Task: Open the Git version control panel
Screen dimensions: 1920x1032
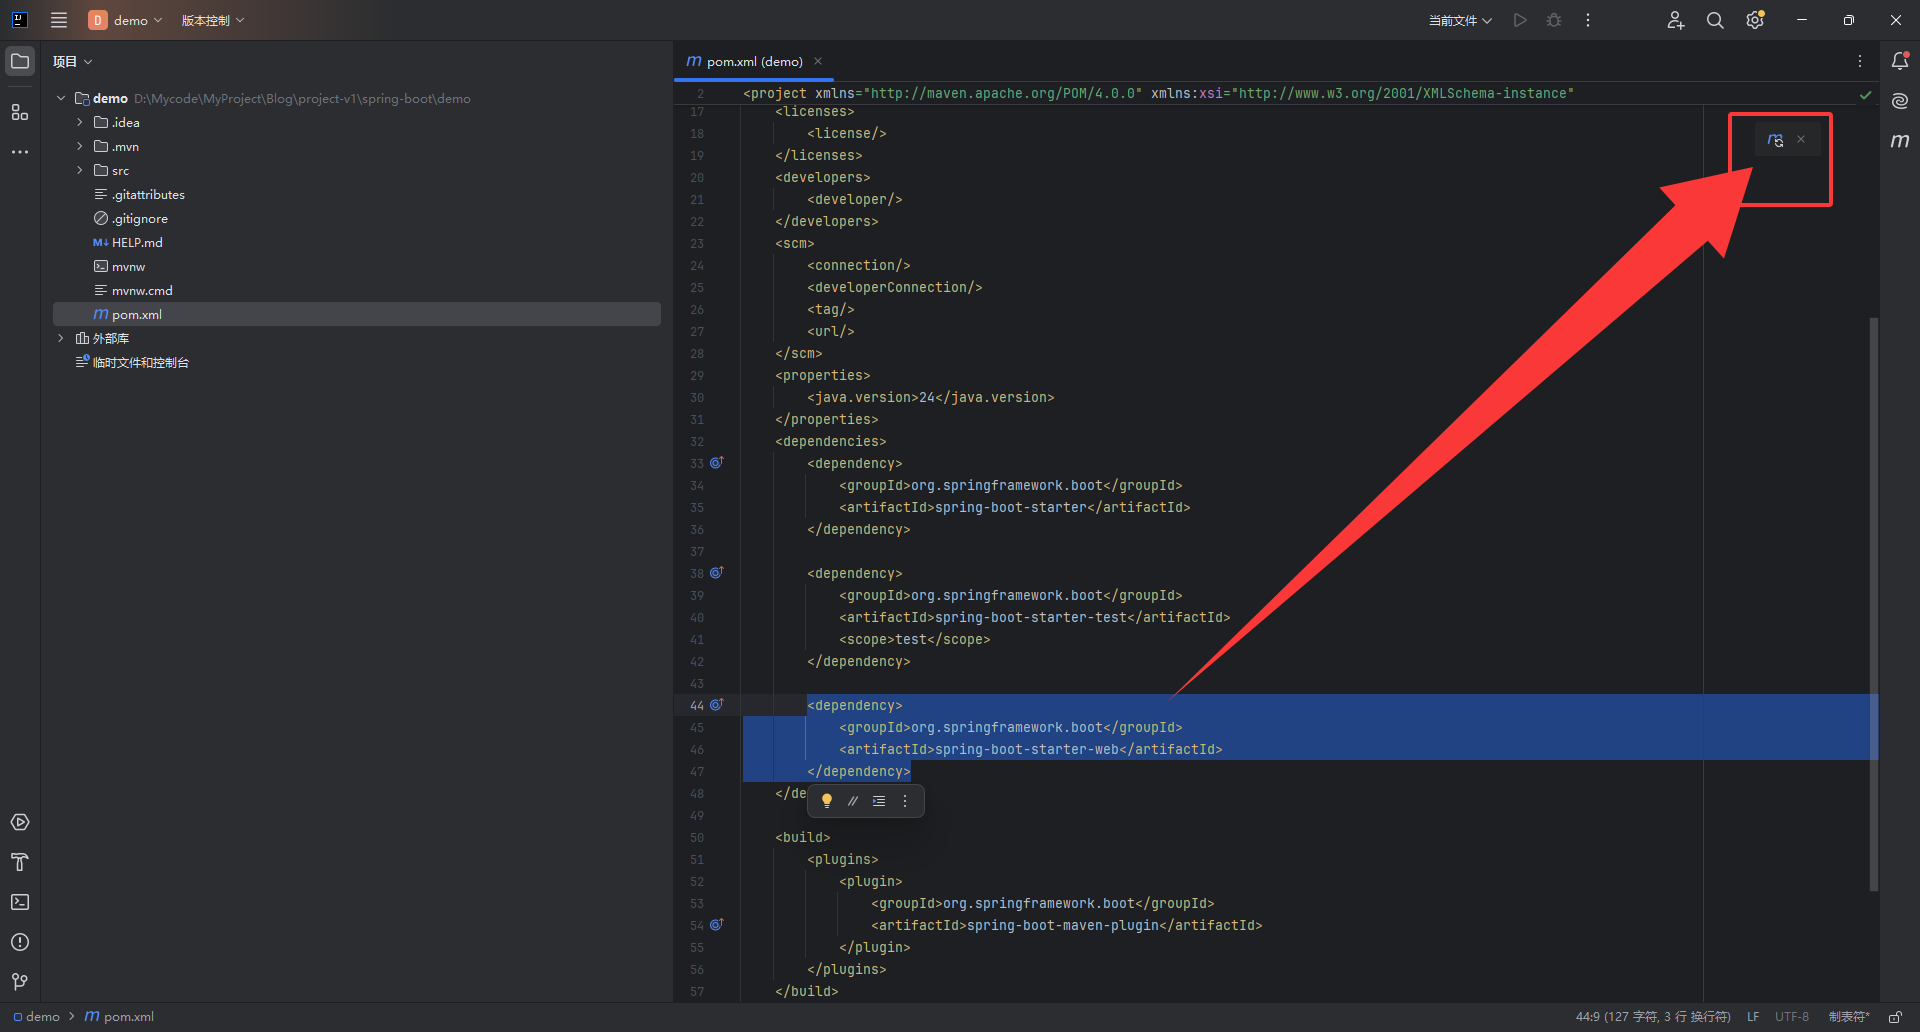Action: click(x=20, y=982)
